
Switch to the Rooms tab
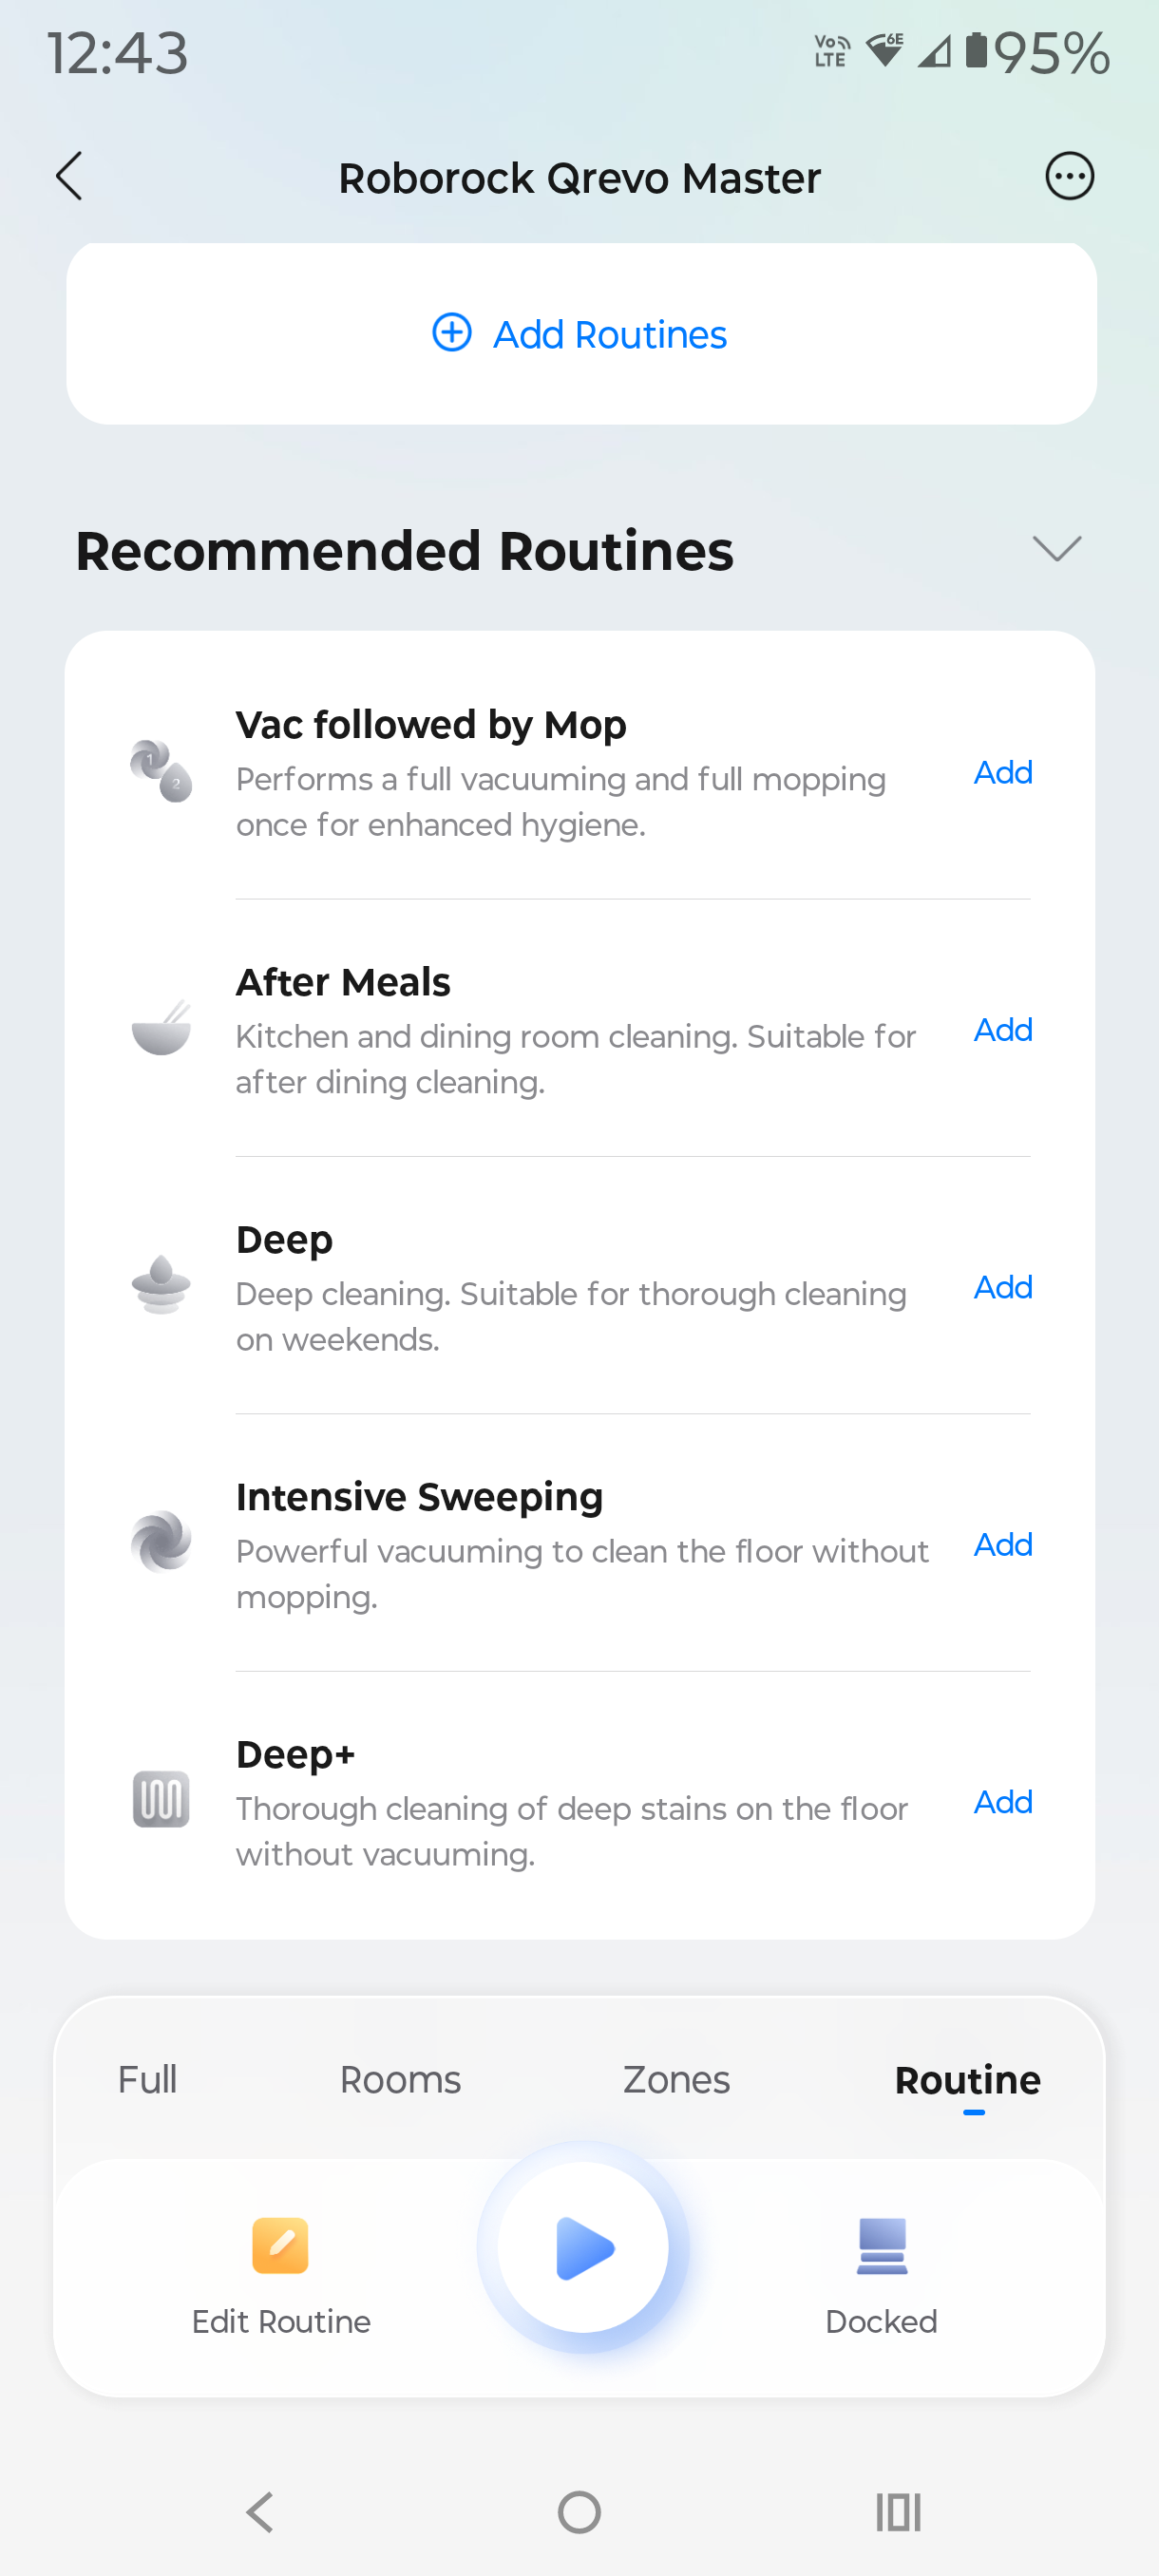coord(400,2080)
